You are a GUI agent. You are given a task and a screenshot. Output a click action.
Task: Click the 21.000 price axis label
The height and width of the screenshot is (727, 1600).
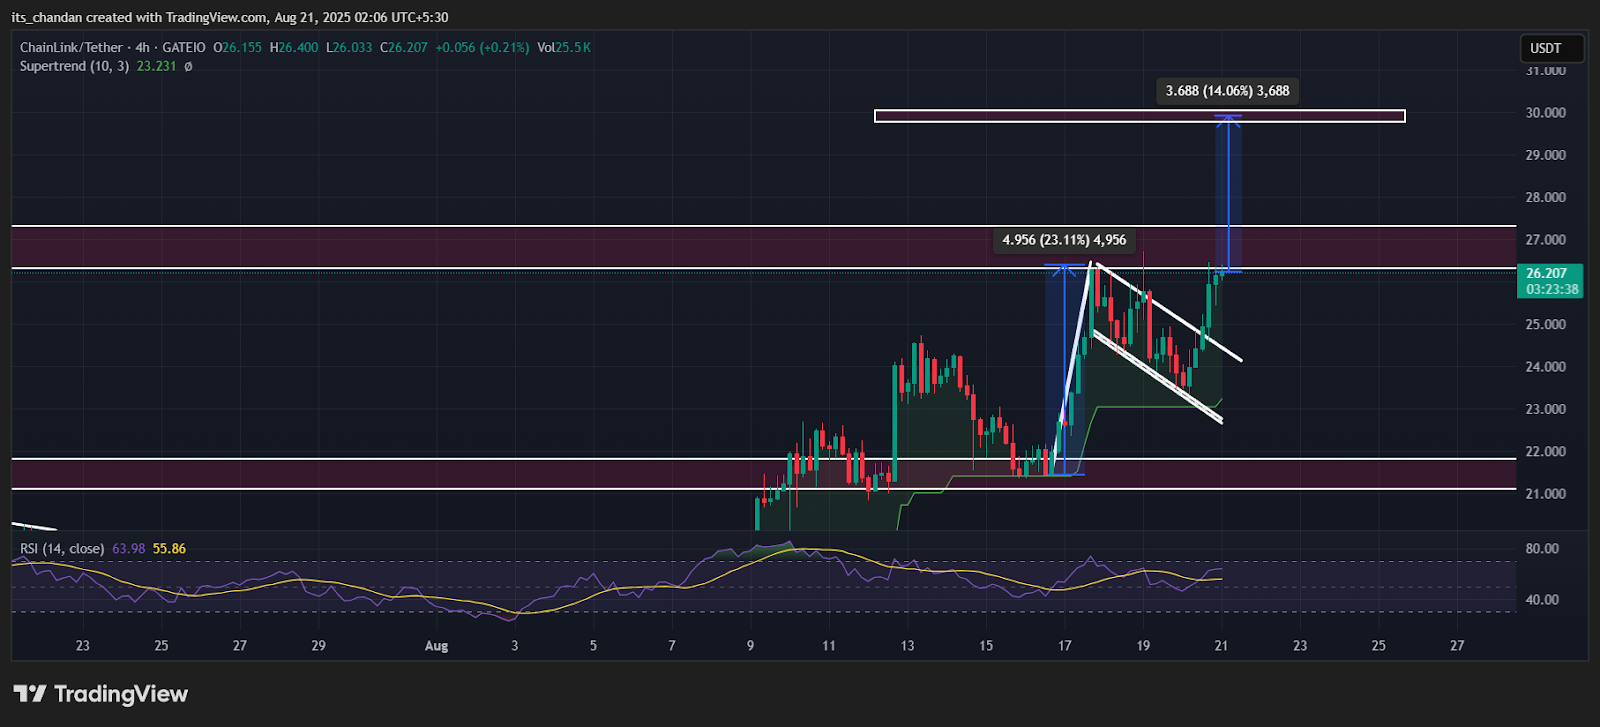(x=1546, y=494)
